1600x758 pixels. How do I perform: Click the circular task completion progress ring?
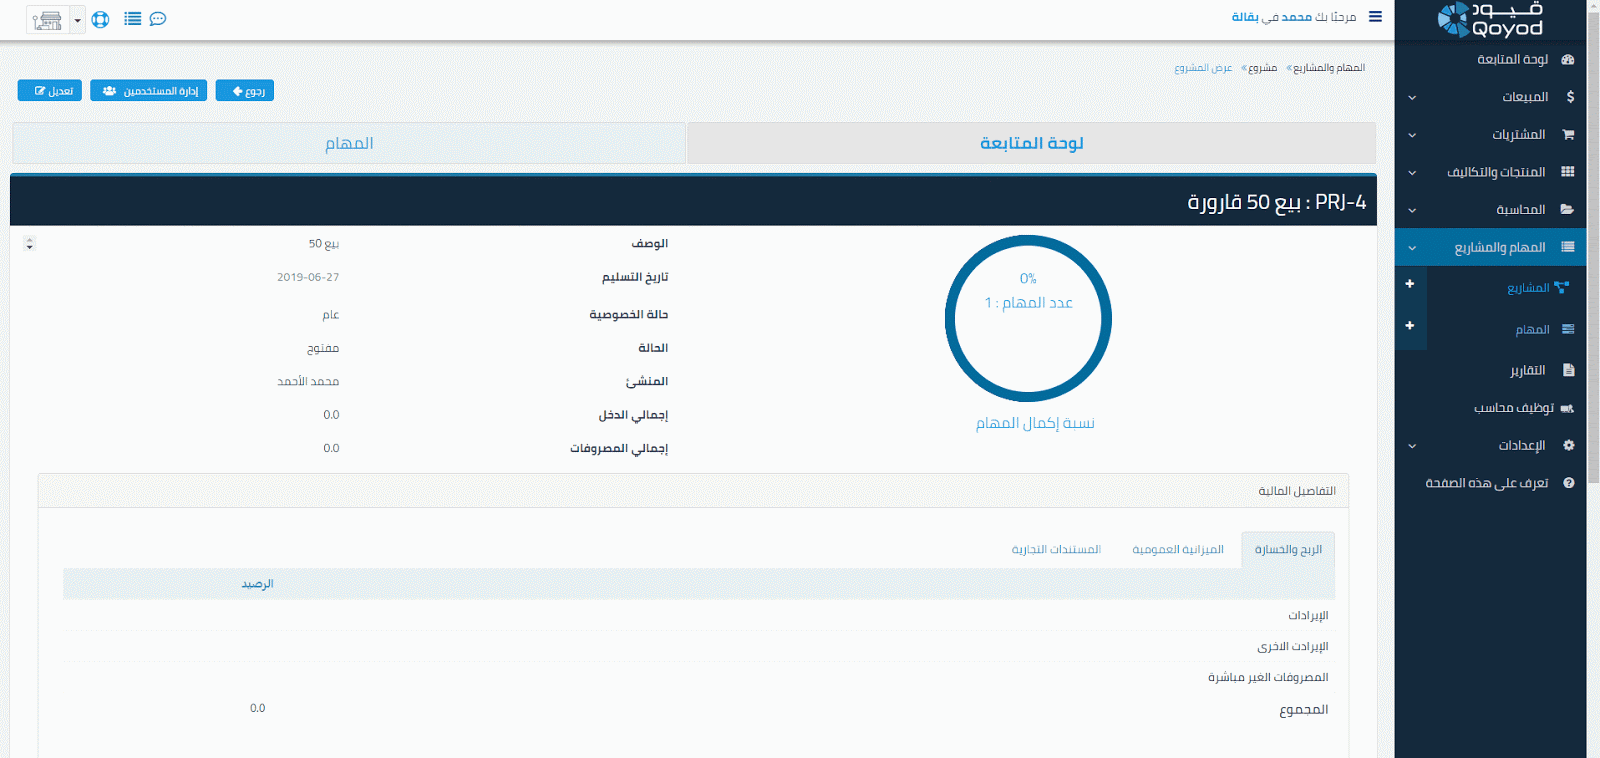coord(1028,319)
